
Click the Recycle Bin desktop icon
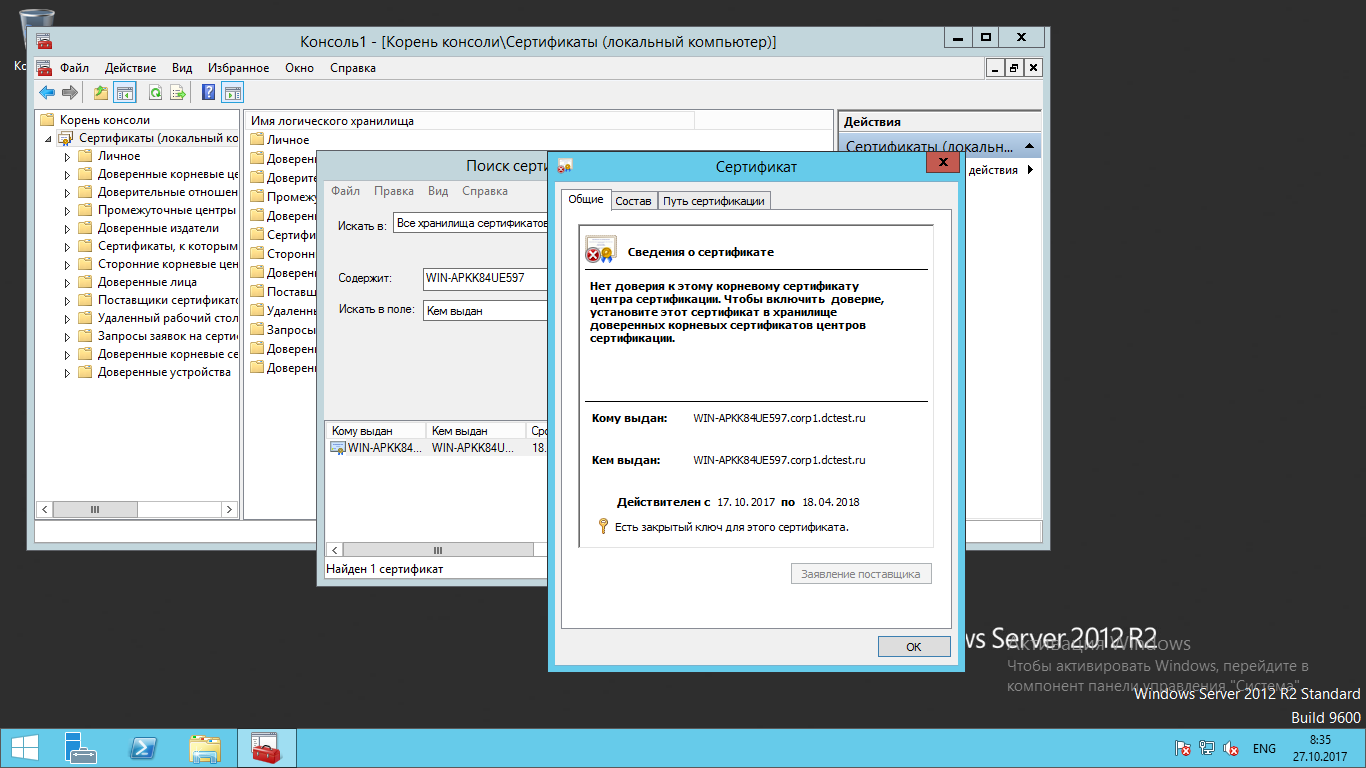tap(36, 30)
